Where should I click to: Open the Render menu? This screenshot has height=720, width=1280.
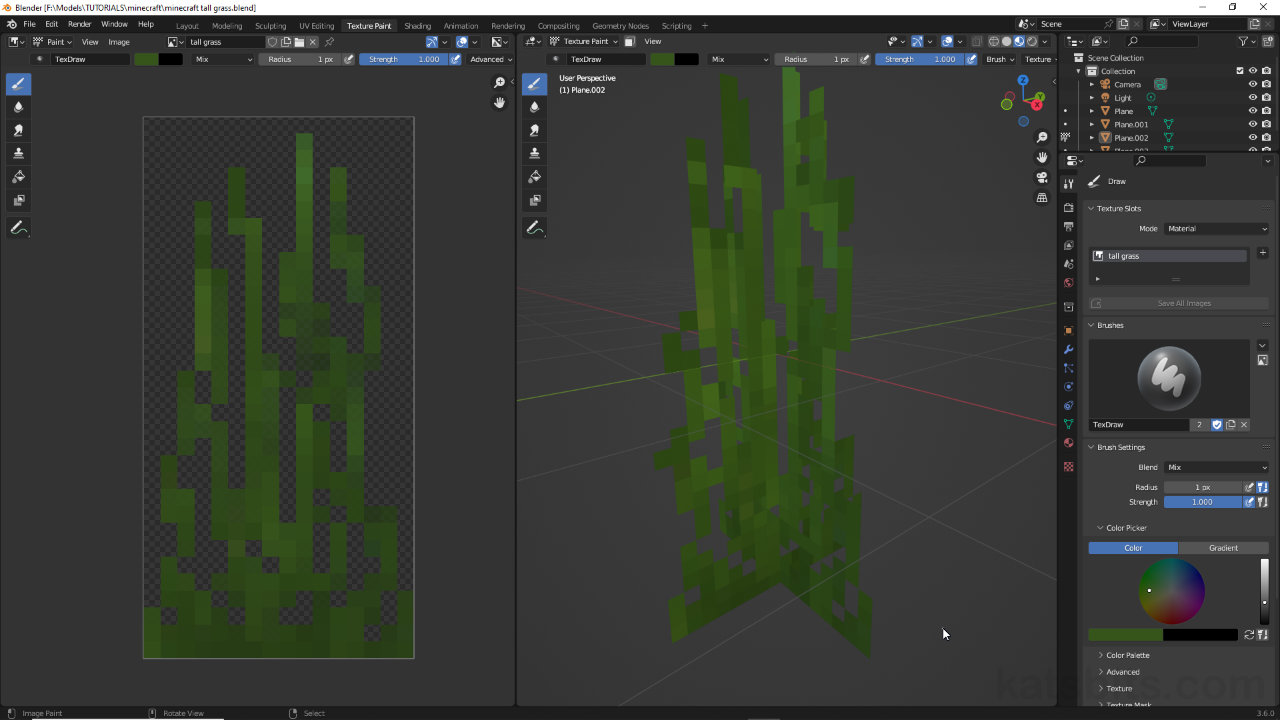pyautogui.click(x=79, y=24)
